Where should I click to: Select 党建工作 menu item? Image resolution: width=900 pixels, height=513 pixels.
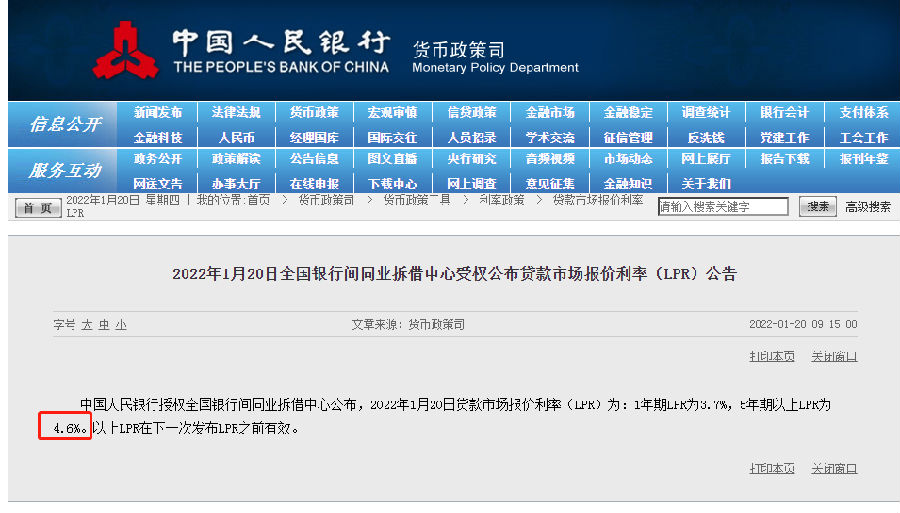pyautogui.click(x=785, y=138)
